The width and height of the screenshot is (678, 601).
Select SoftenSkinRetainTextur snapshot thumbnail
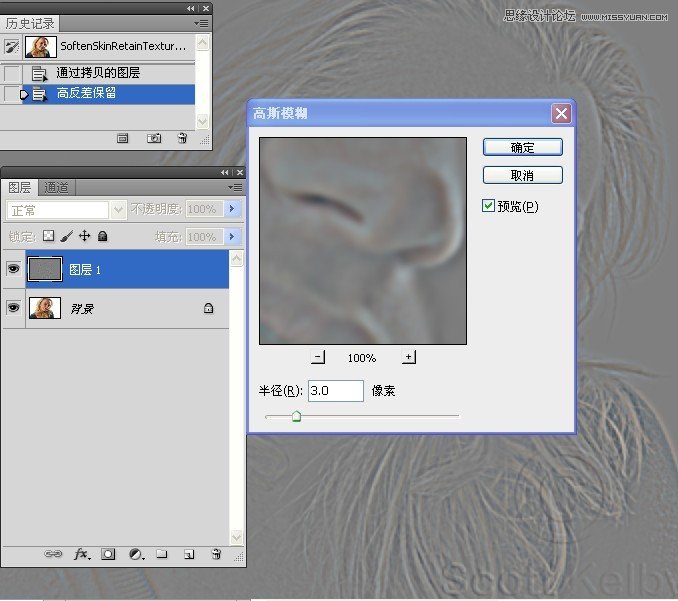[41, 46]
